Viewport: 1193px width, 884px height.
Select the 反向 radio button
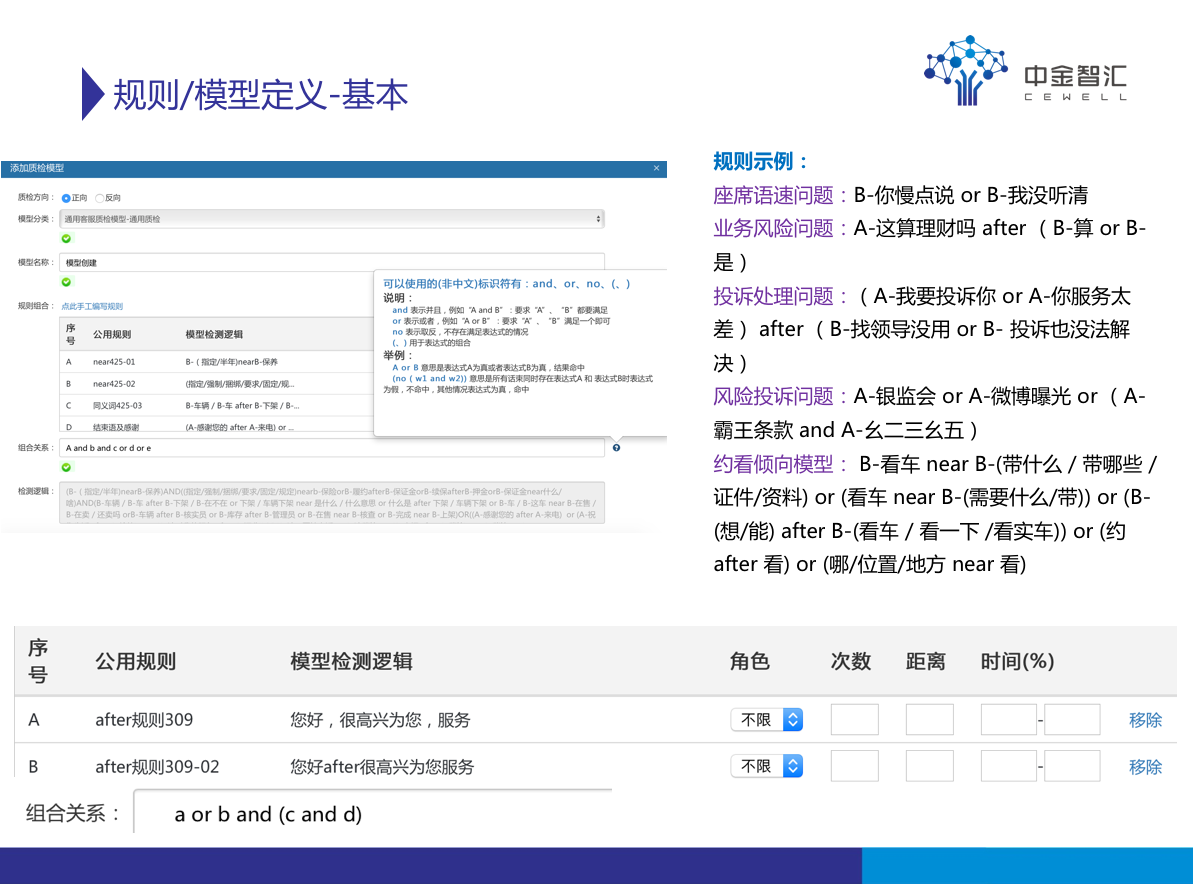point(99,198)
